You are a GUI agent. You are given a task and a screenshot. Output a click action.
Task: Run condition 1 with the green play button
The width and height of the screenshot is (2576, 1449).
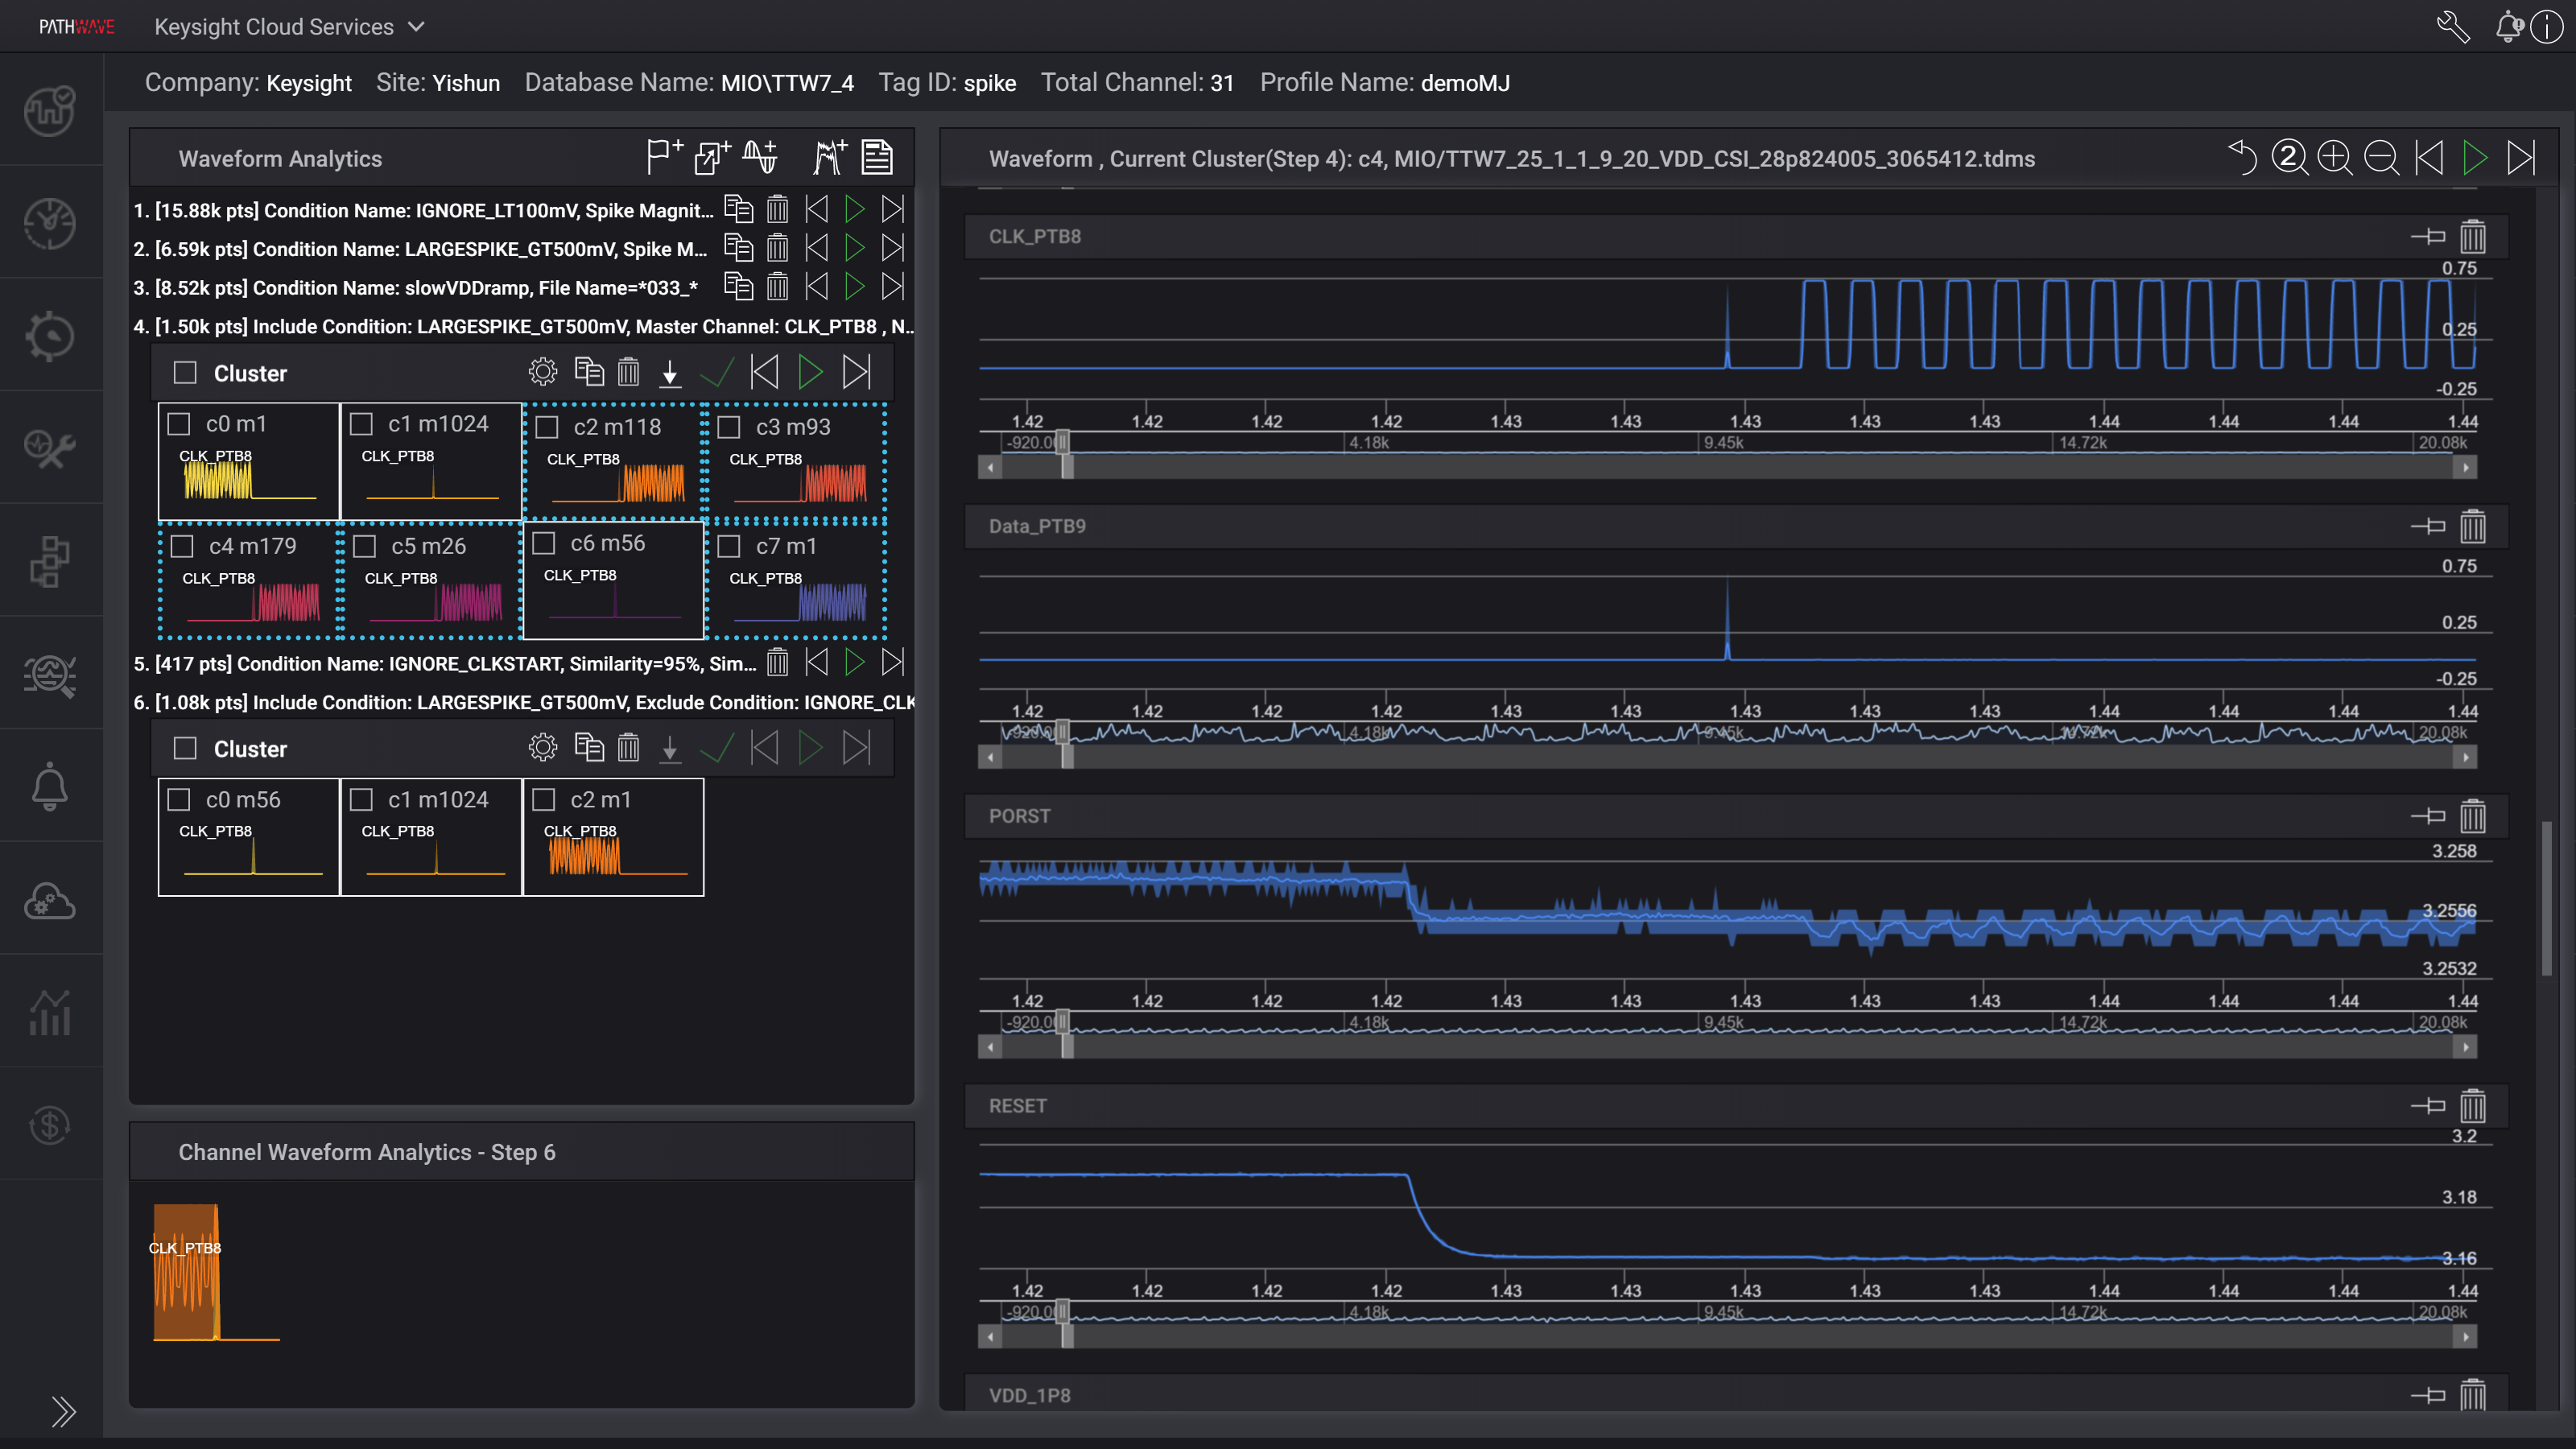(x=854, y=209)
